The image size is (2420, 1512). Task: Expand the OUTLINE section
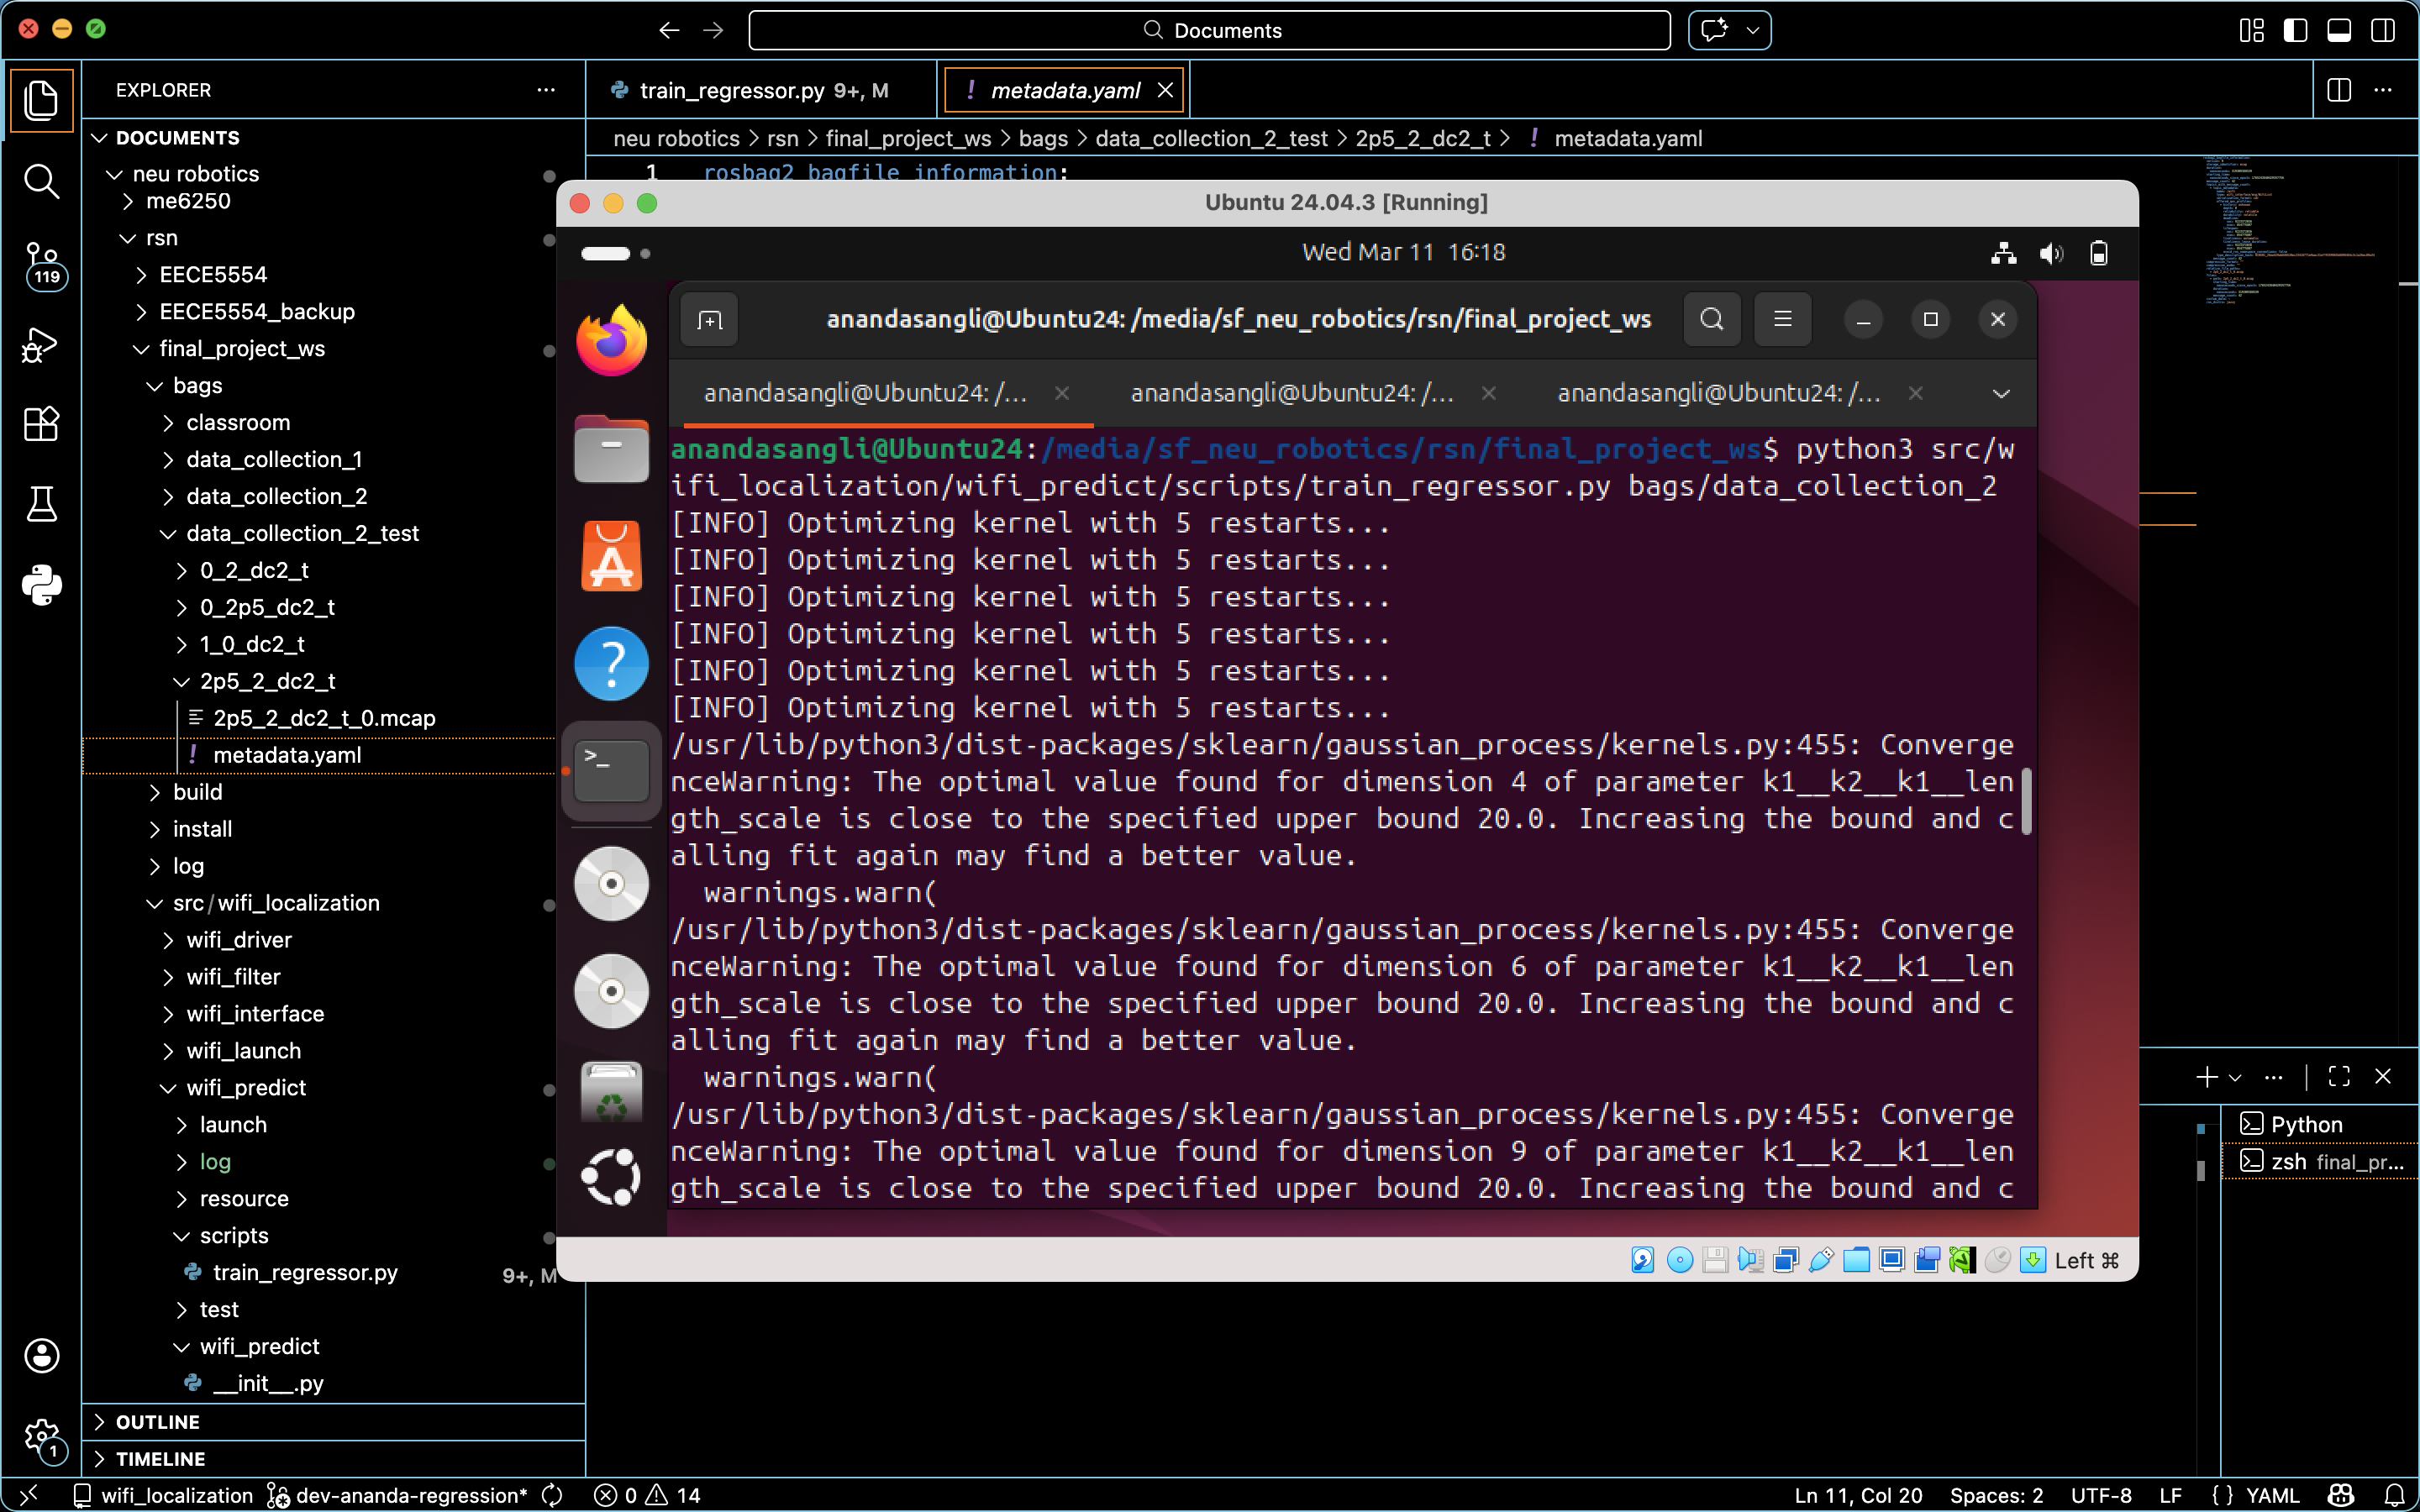pyautogui.click(x=158, y=1421)
